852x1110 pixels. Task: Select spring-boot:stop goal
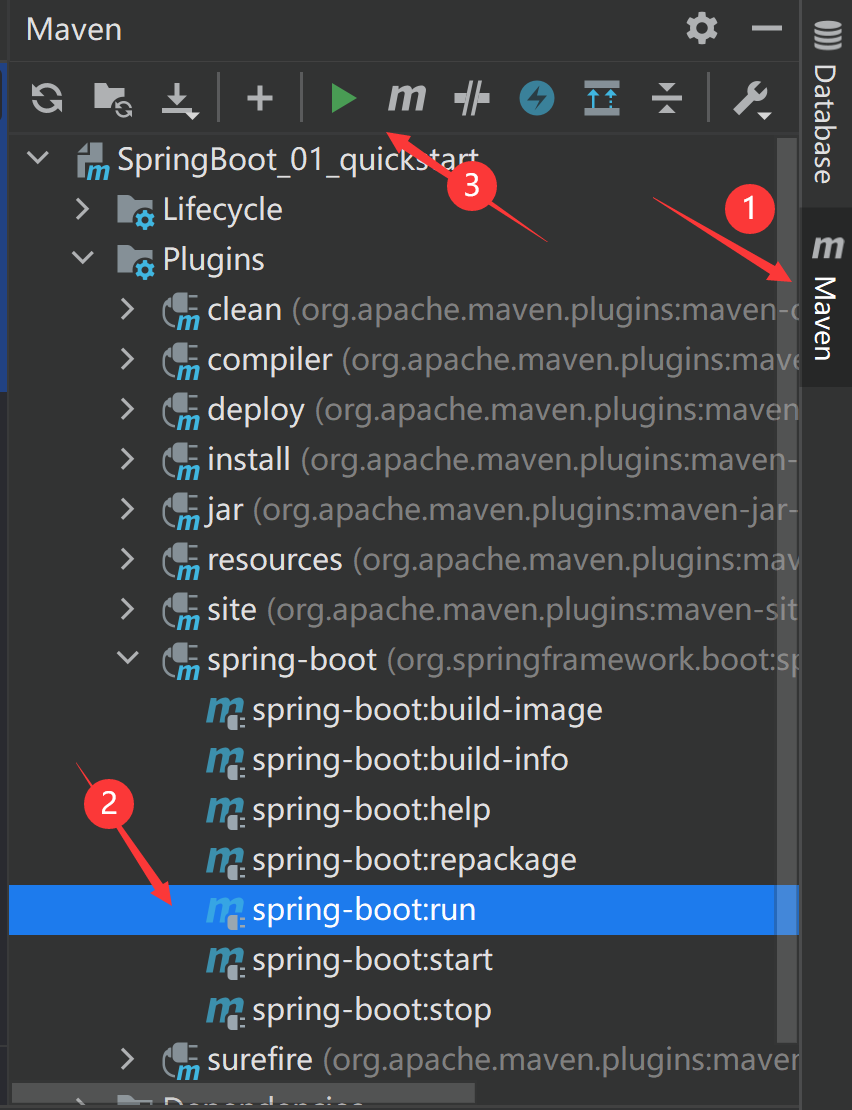tap(403, 1010)
